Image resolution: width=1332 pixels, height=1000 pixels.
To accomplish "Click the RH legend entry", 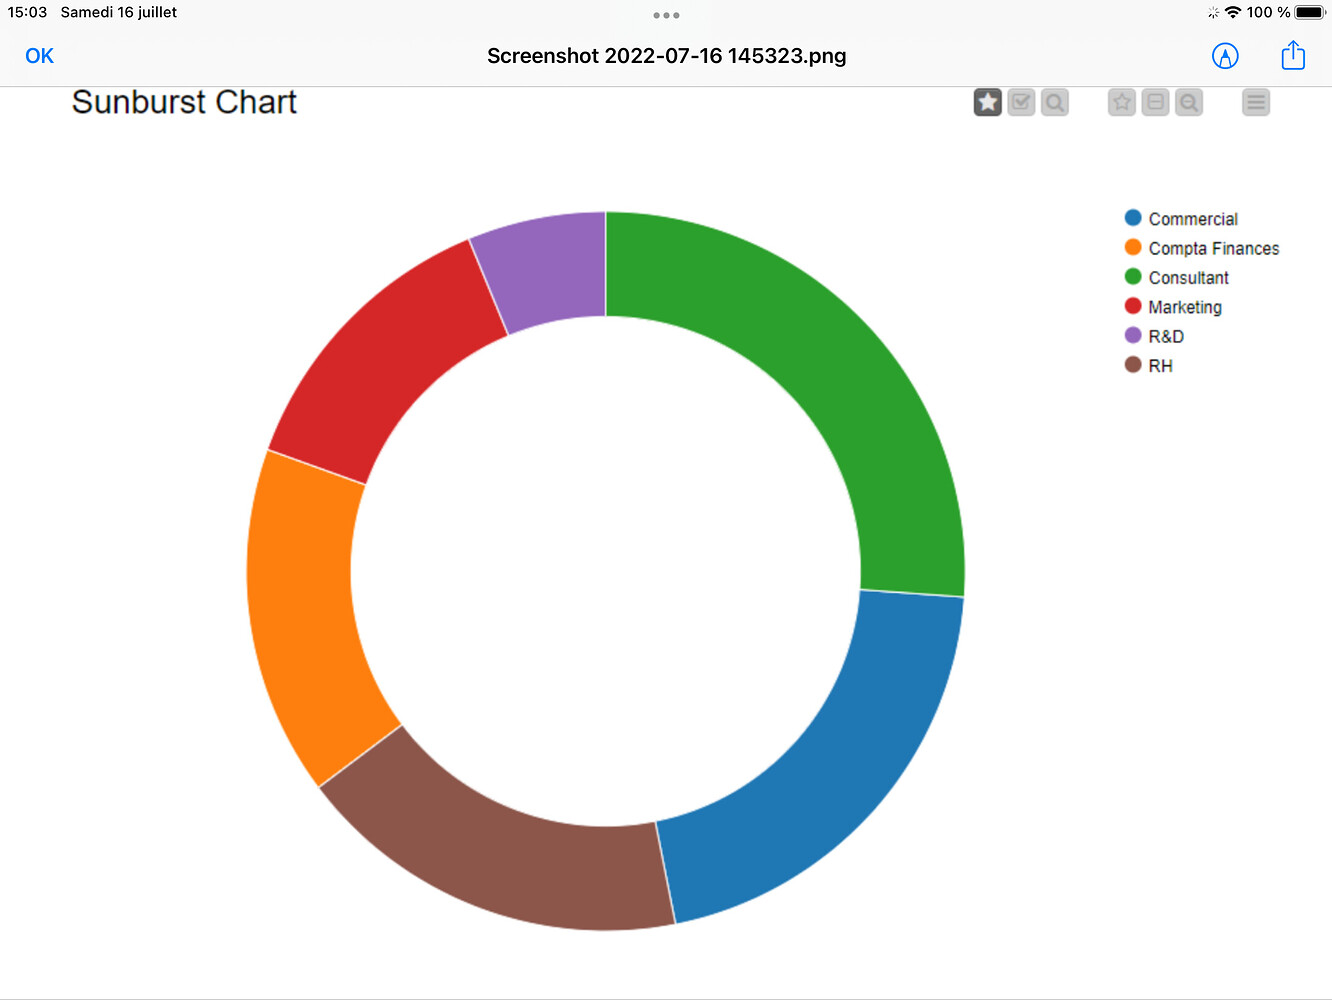I will [1160, 366].
